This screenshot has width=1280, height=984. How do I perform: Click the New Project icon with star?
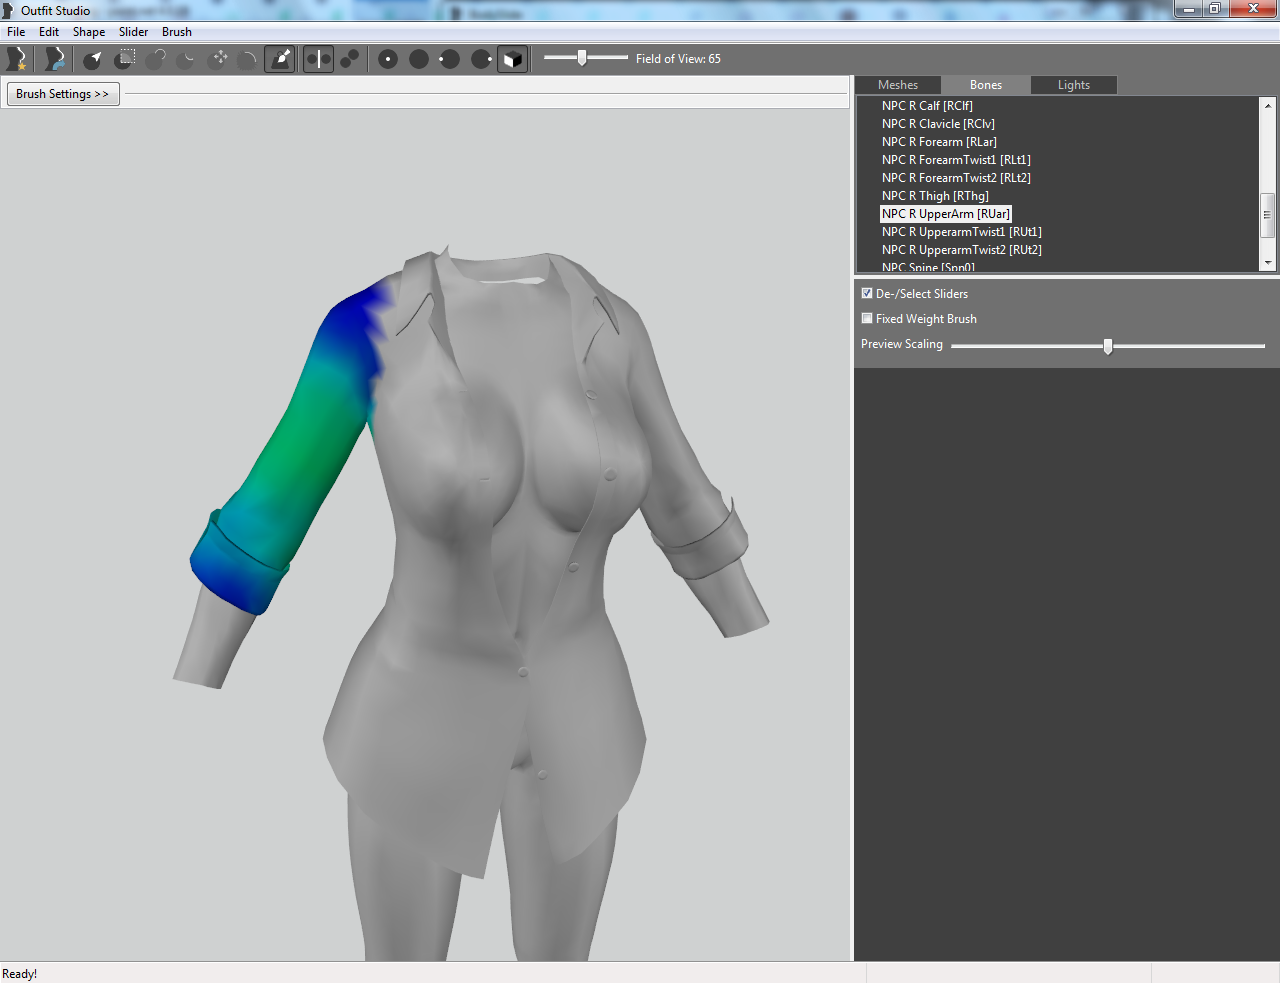[x=17, y=59]
